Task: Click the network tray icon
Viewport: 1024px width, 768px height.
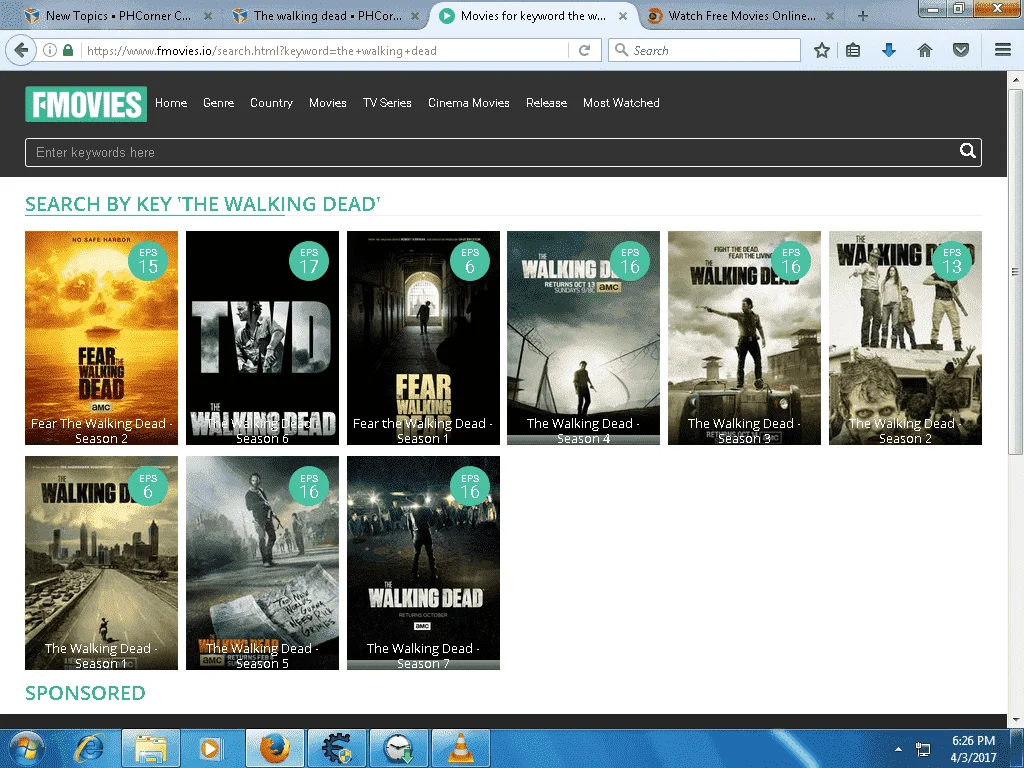Action: click(x=923, y=749)
